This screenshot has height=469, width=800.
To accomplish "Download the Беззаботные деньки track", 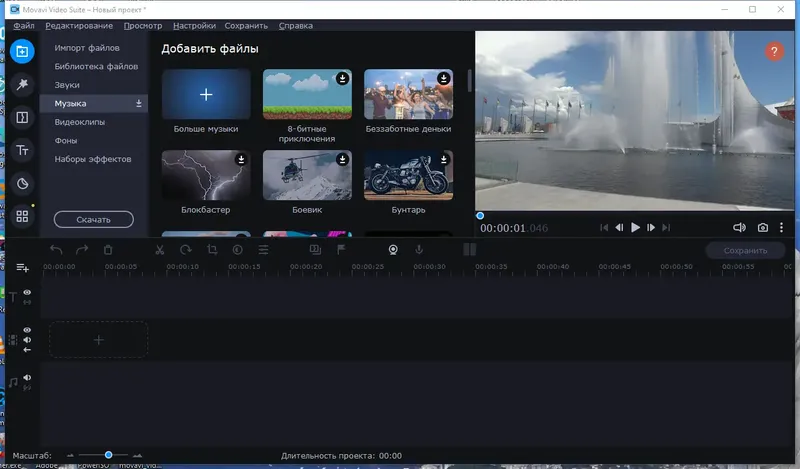I will tap(443, 79).
